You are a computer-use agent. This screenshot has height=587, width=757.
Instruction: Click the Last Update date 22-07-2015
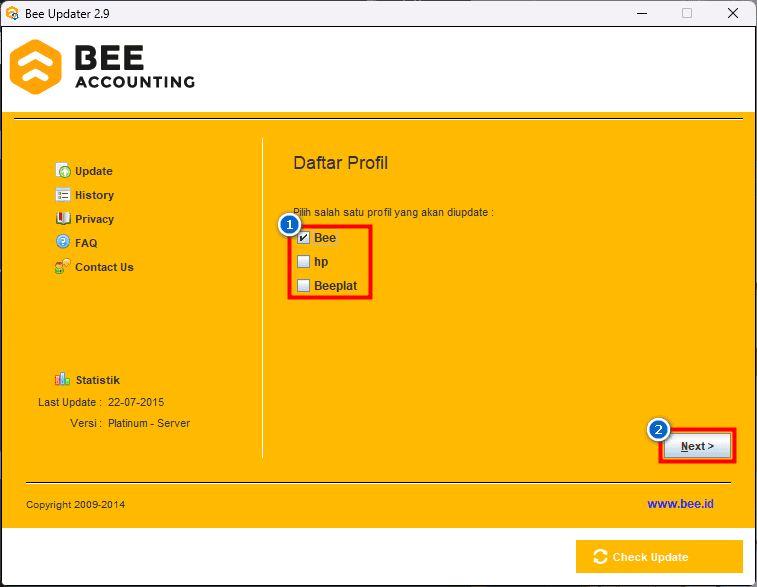(136, 402)
